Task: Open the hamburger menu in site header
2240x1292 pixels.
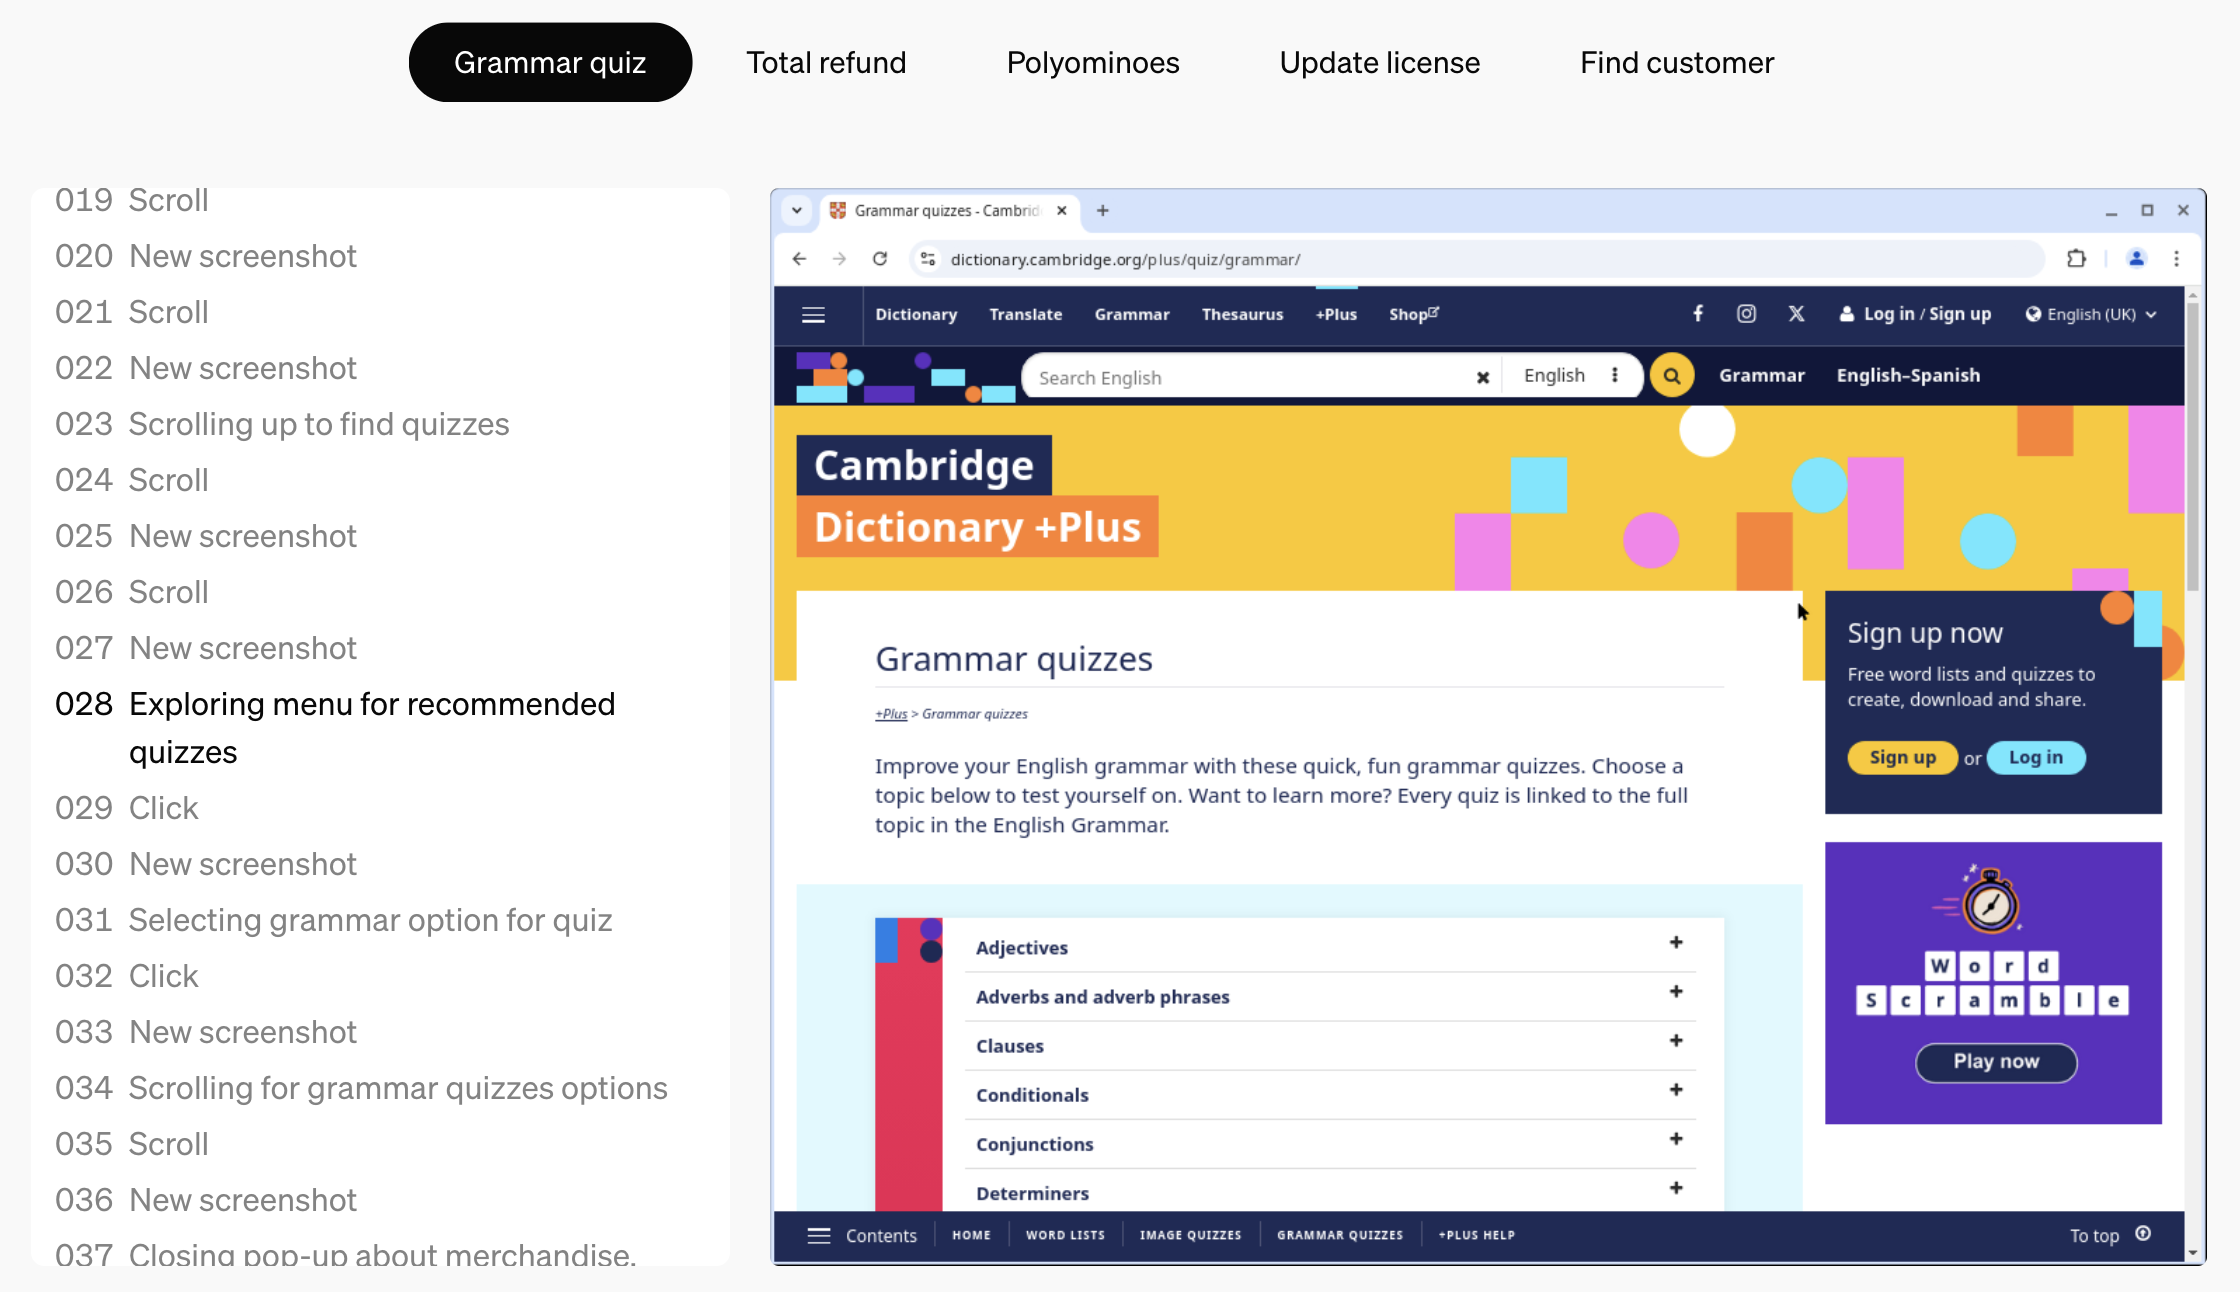Action: tap(813, 315)
